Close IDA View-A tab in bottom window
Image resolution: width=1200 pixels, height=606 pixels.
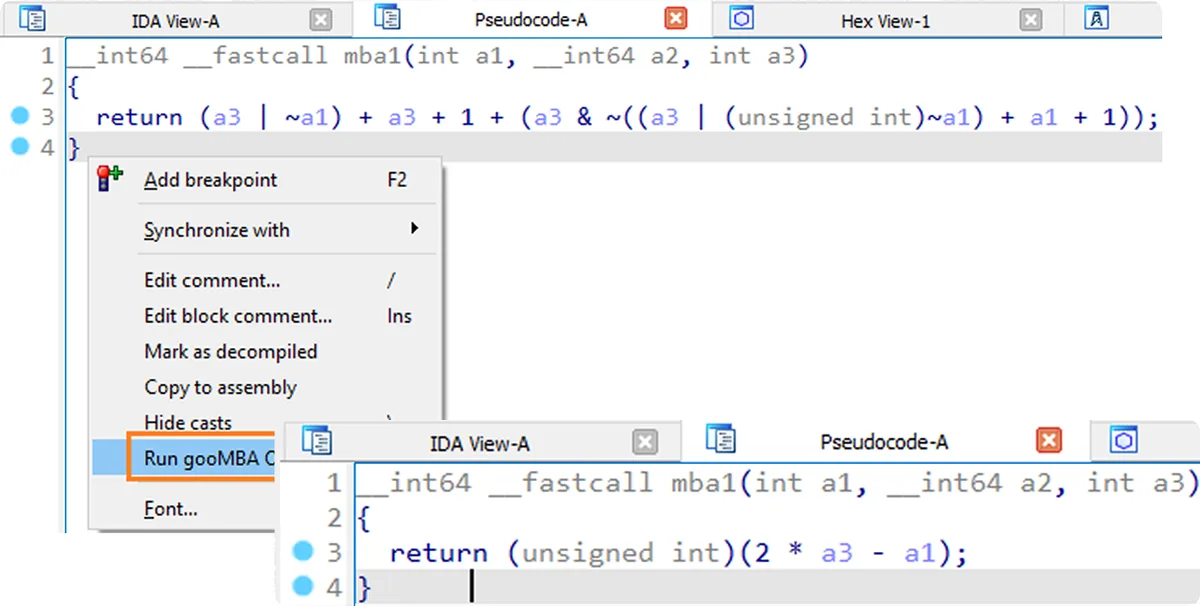(x=646, y=442)
